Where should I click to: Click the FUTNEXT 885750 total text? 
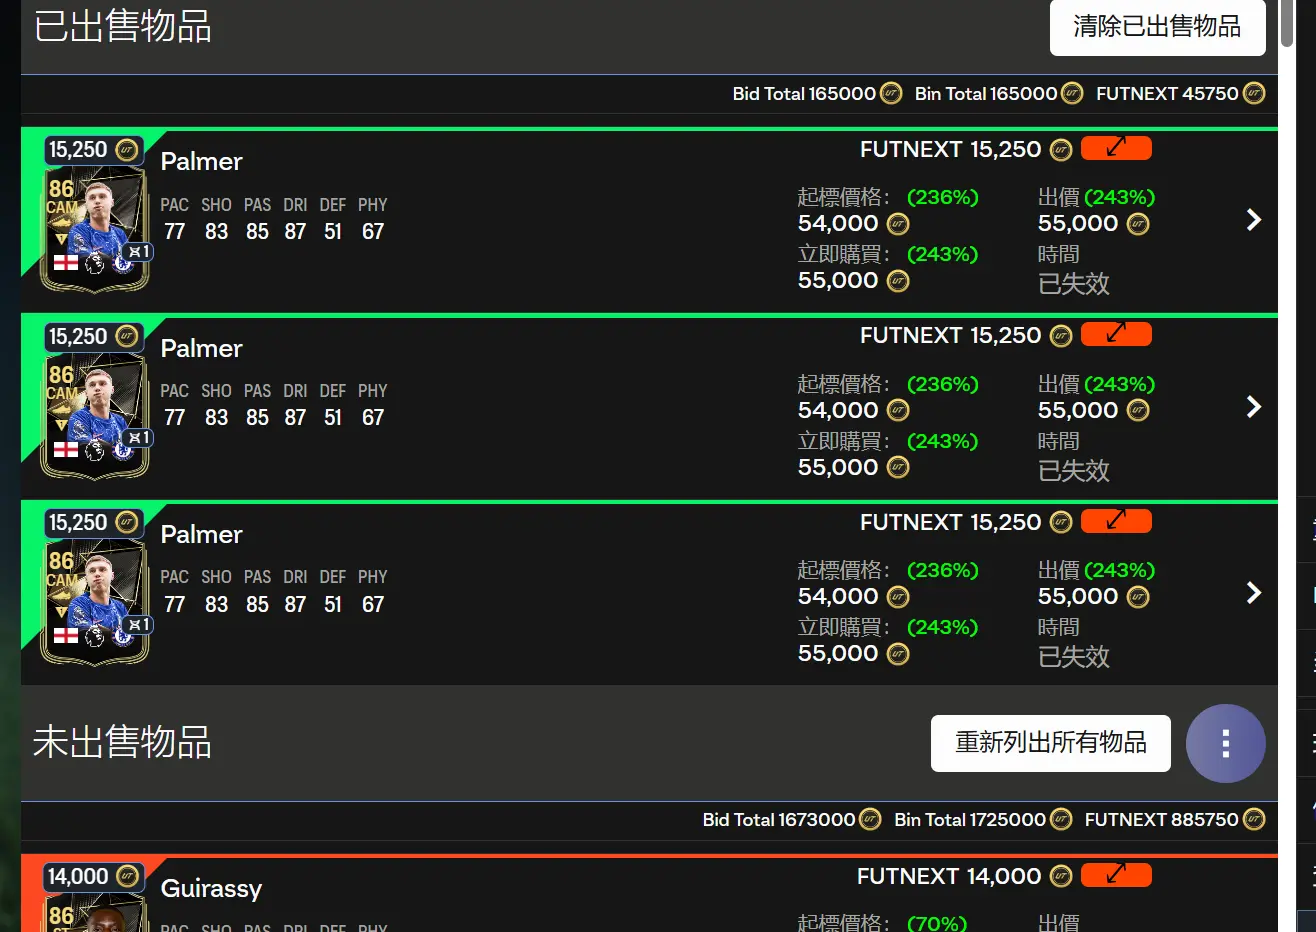click(1162, 819)
